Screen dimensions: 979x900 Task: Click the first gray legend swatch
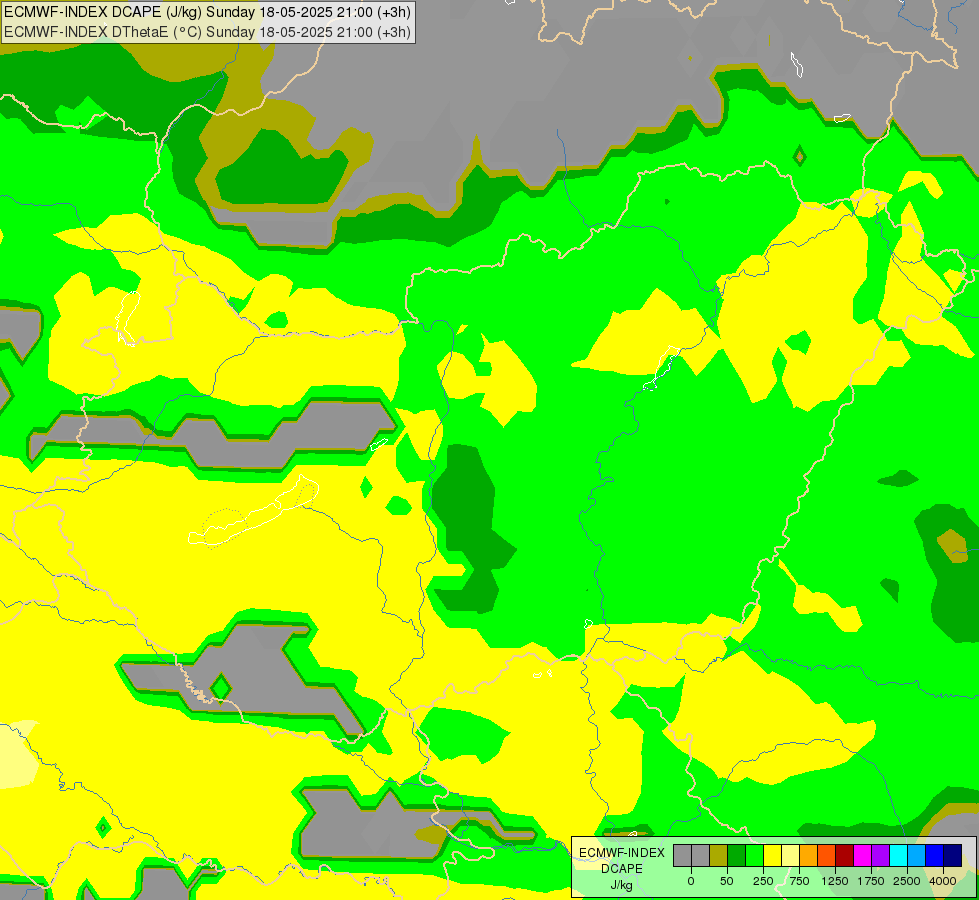point(682,855)
